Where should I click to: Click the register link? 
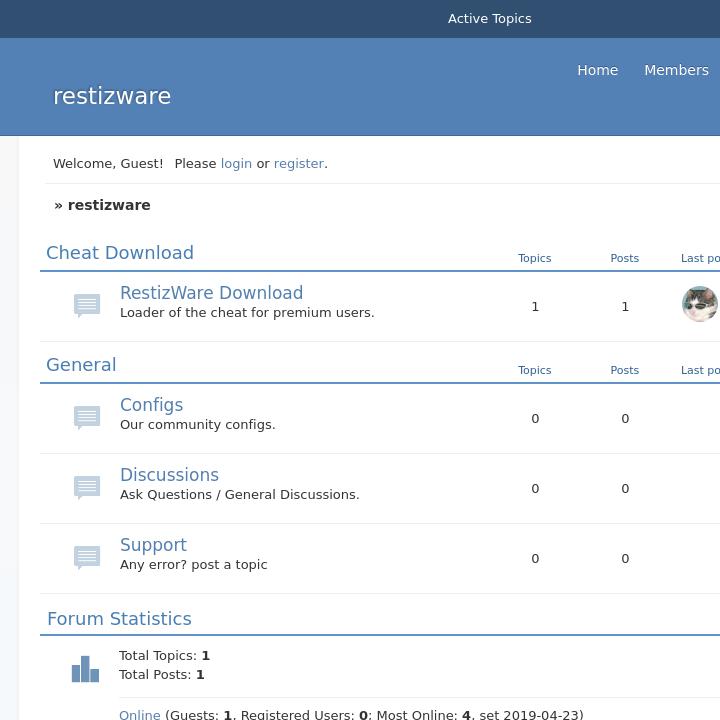coord(299,163)
